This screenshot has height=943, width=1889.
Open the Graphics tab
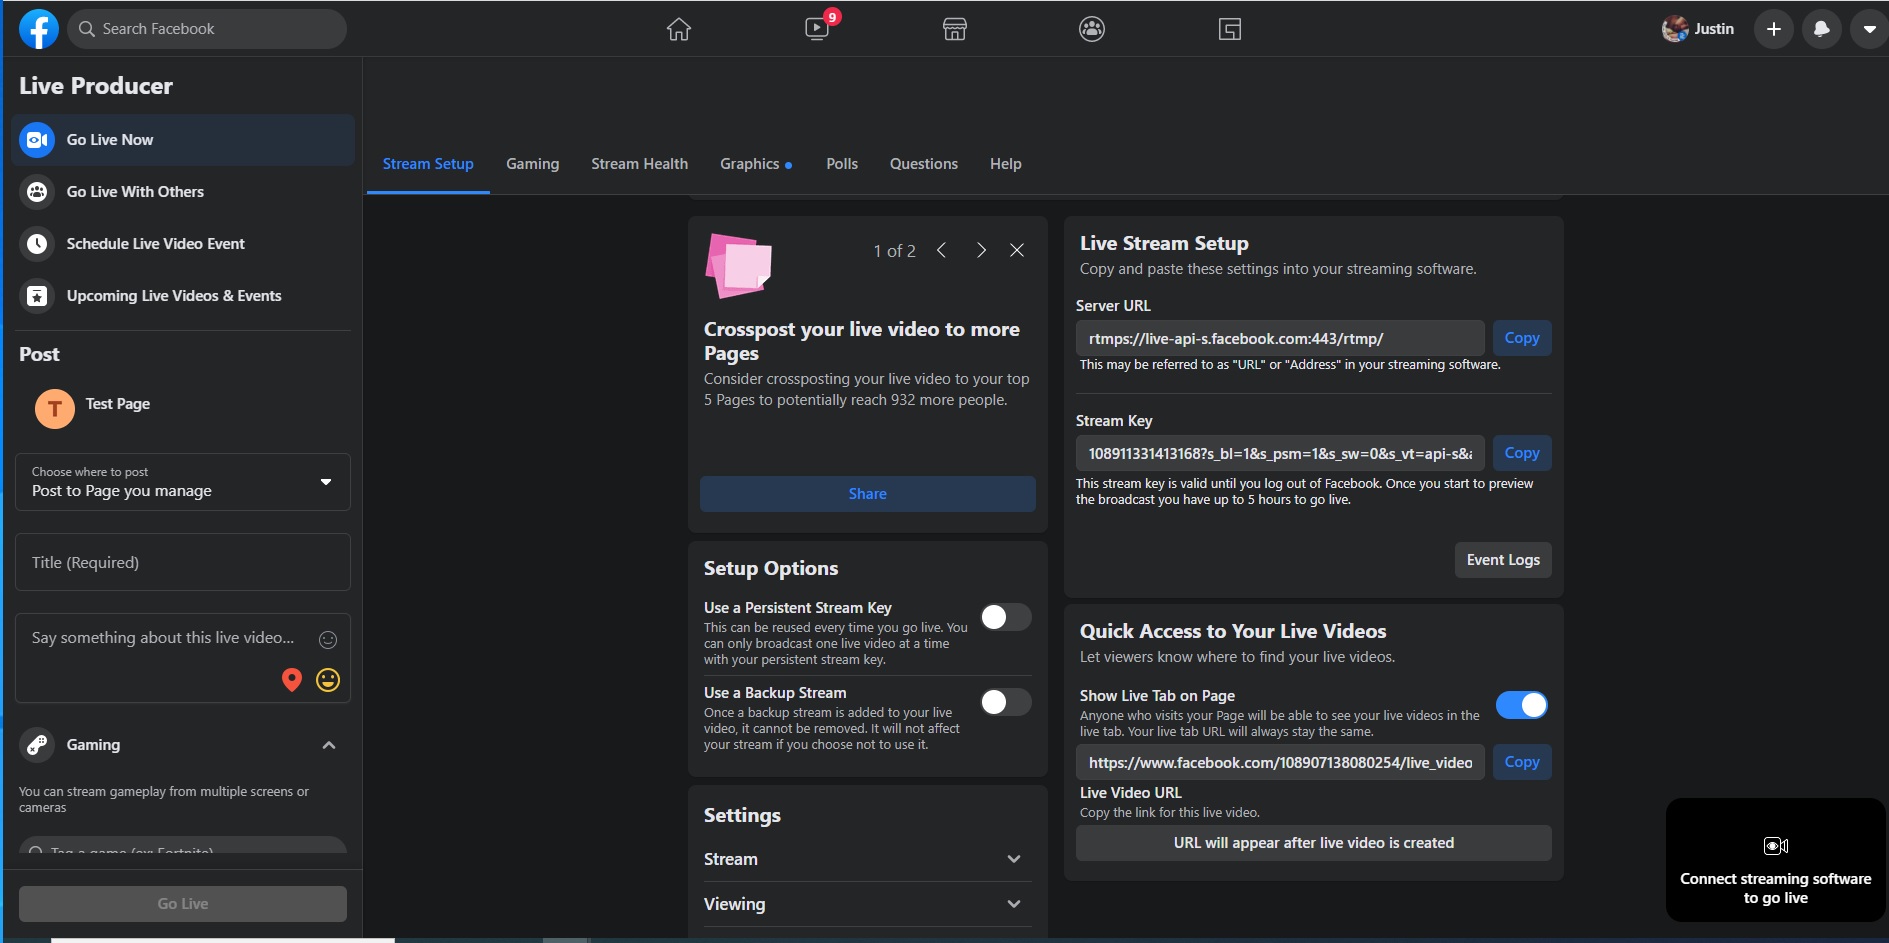pos(756,164)
